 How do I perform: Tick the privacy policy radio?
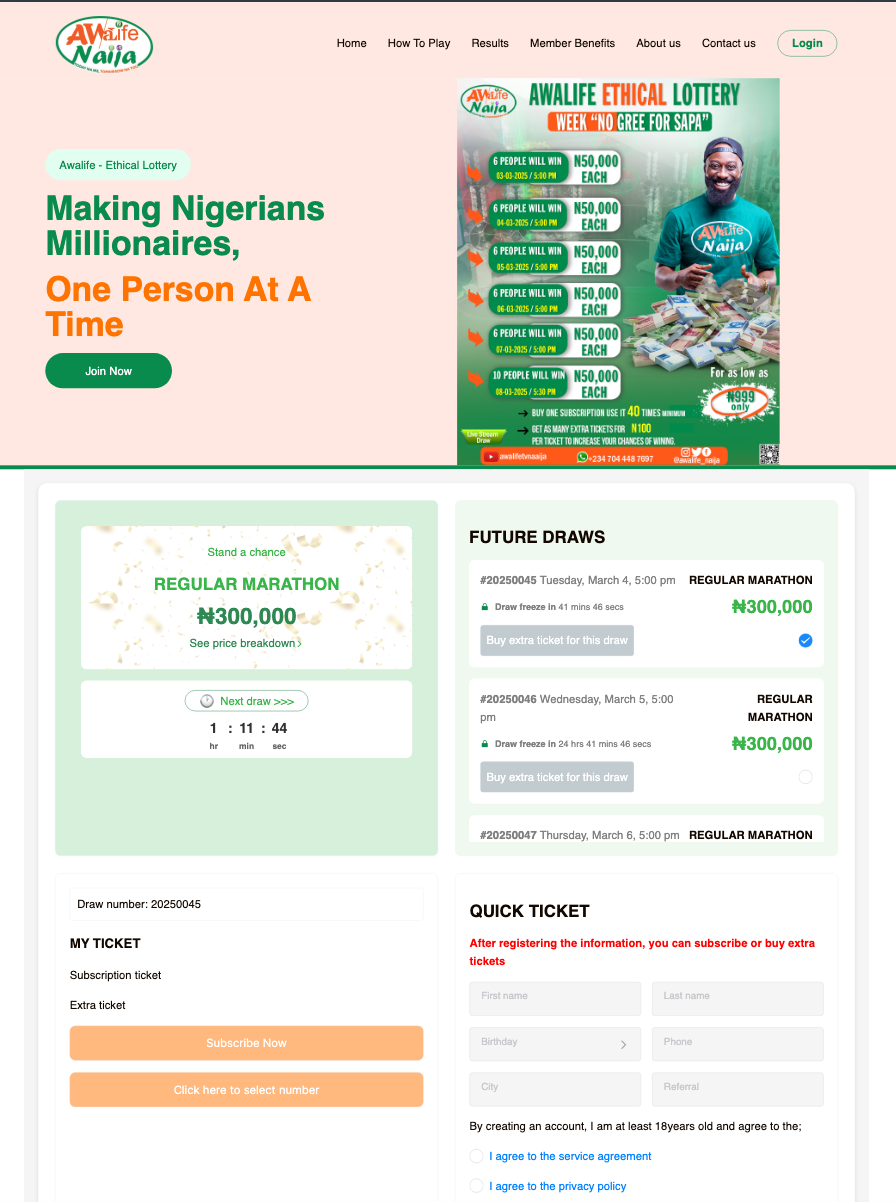pyautogui.click(x=476, y=1186)
